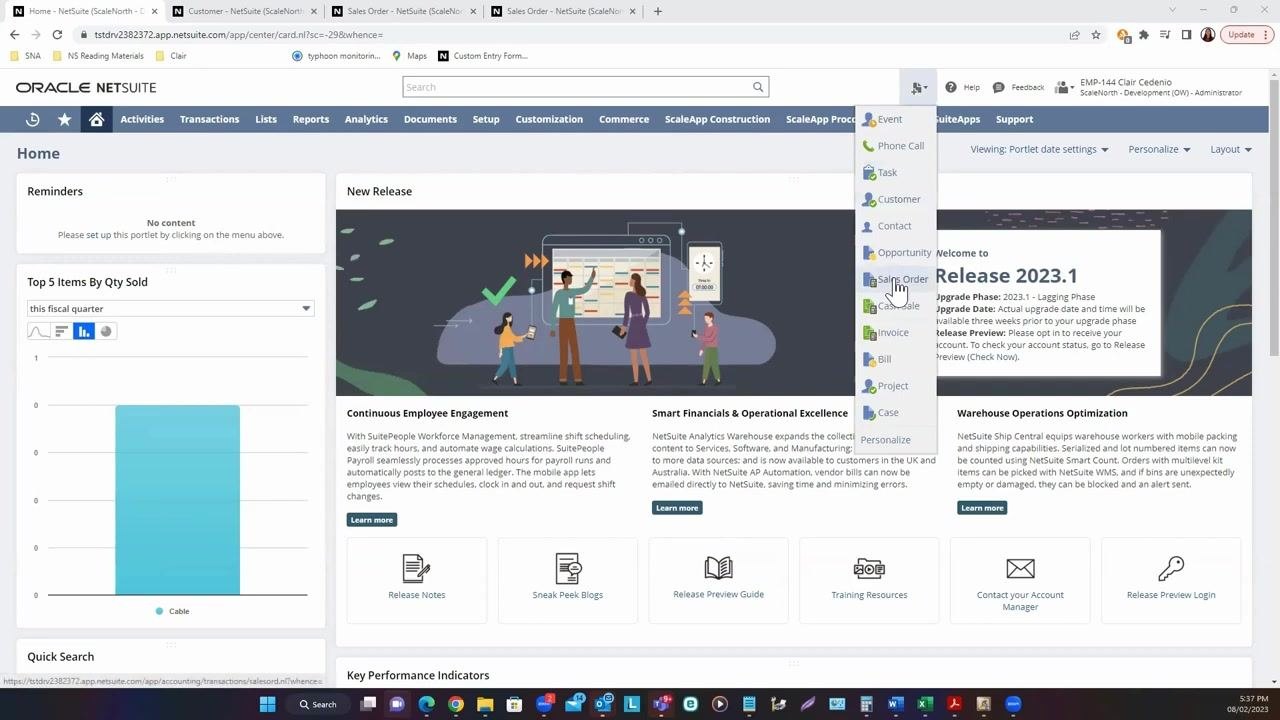
Task: Select line chart view icon
Action: [38, 331]
